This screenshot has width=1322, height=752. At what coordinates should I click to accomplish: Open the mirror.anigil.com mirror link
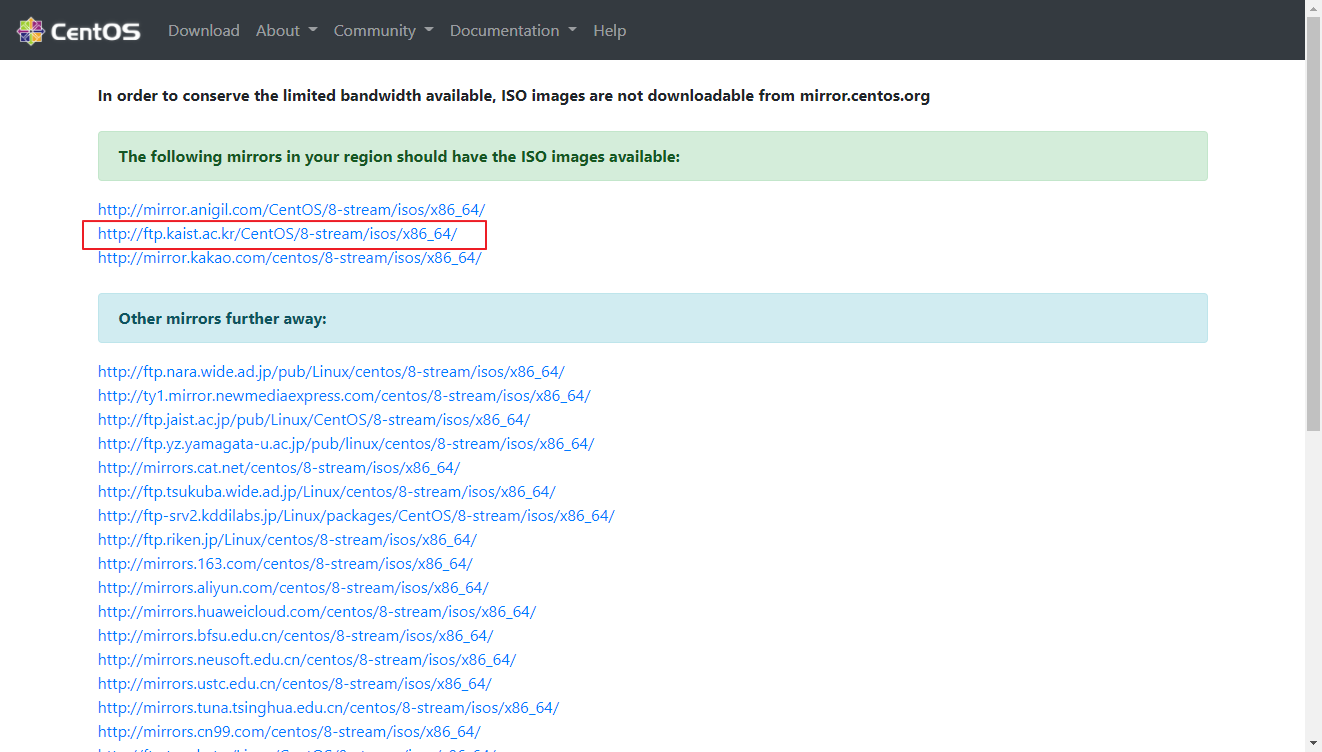(291, 210)
